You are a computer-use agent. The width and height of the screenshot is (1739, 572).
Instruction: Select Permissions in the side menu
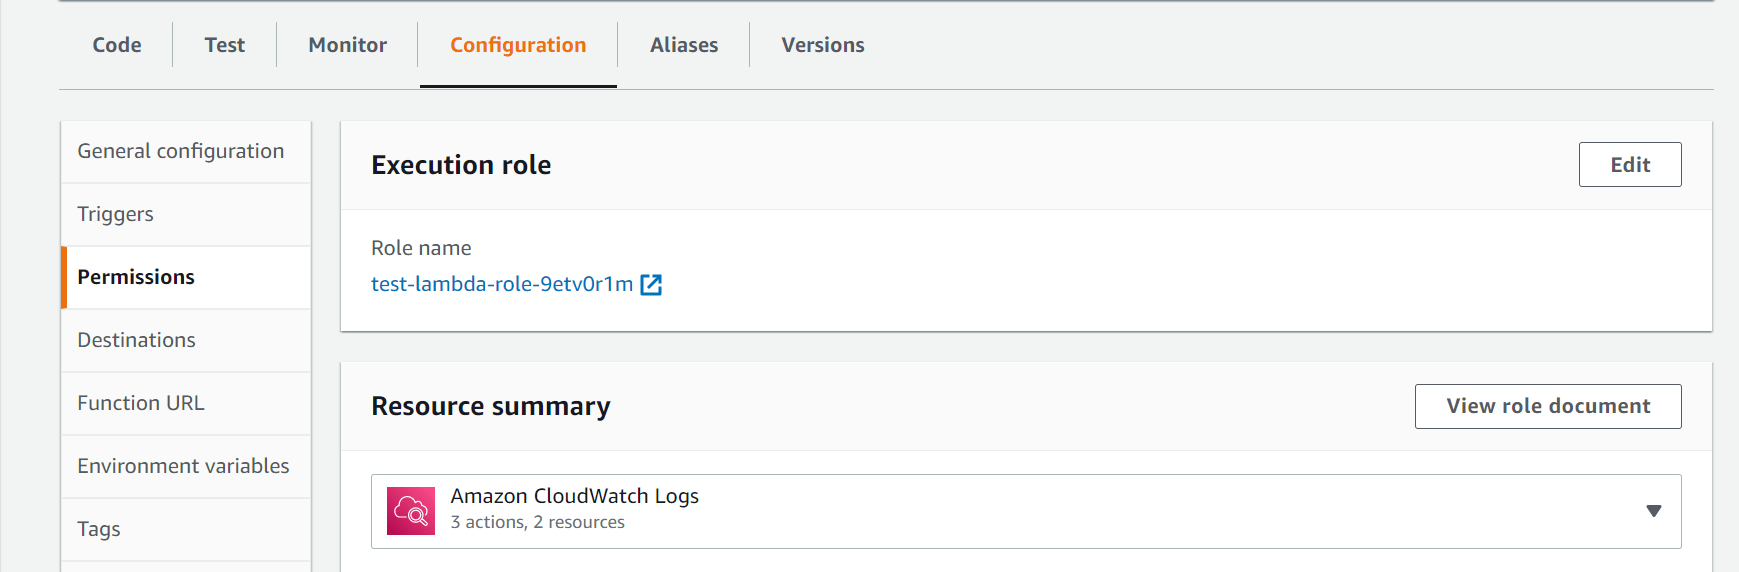point(136,277)
